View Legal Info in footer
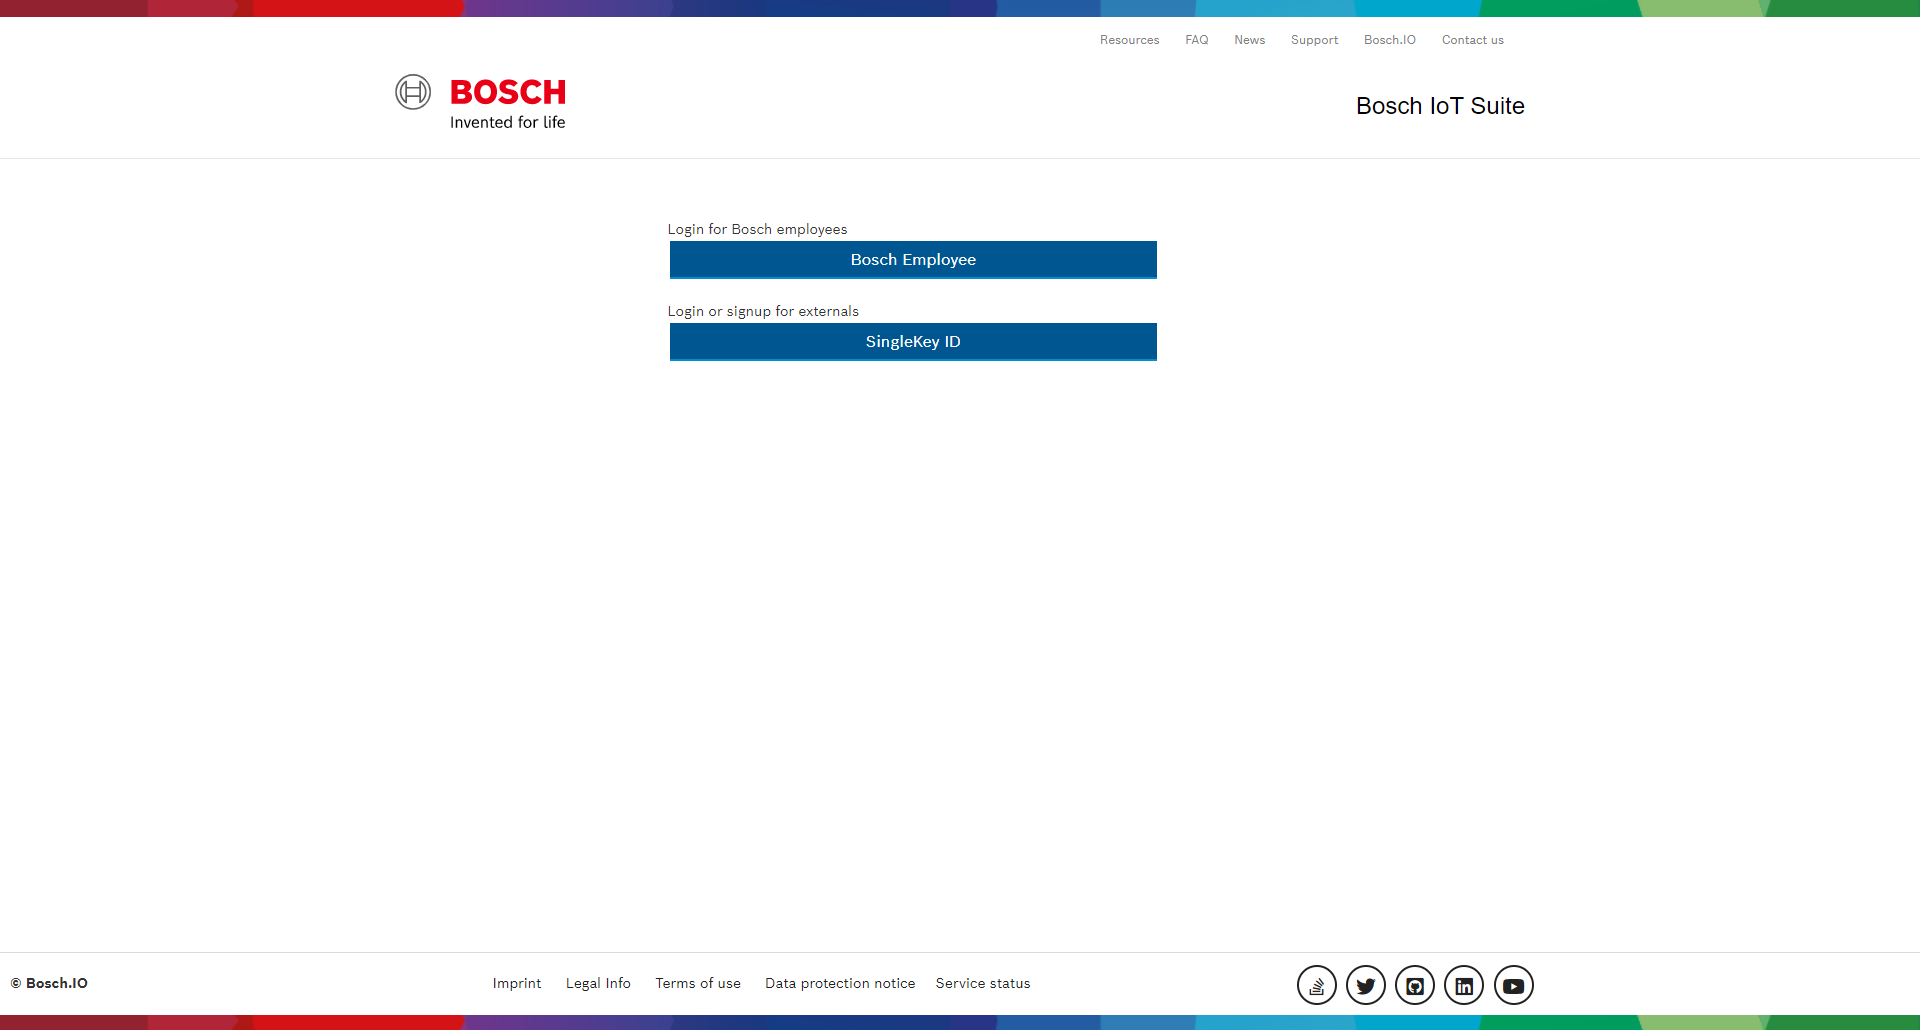 [598, 984]
